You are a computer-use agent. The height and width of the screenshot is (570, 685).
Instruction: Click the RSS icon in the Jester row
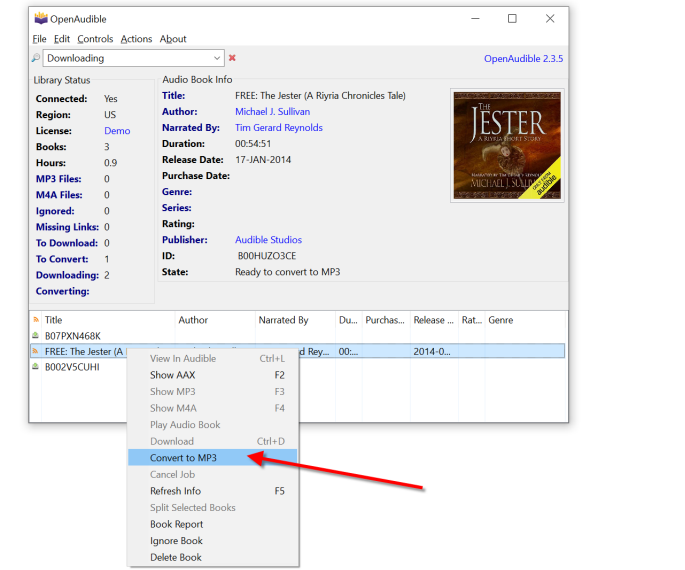[35, 351]
